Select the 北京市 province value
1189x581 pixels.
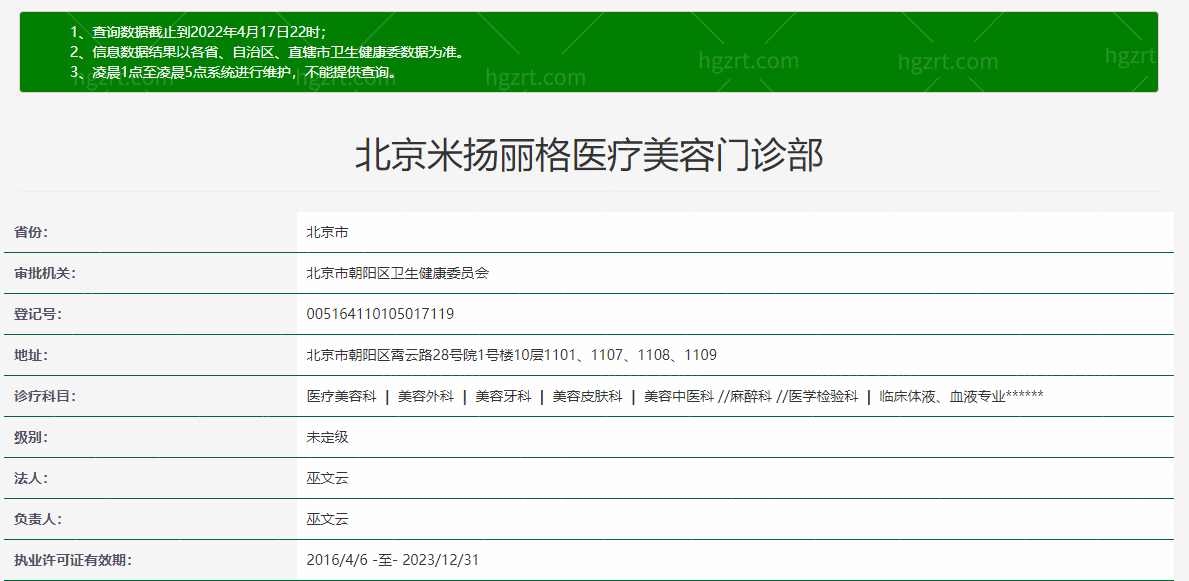[x=327, y=232]
